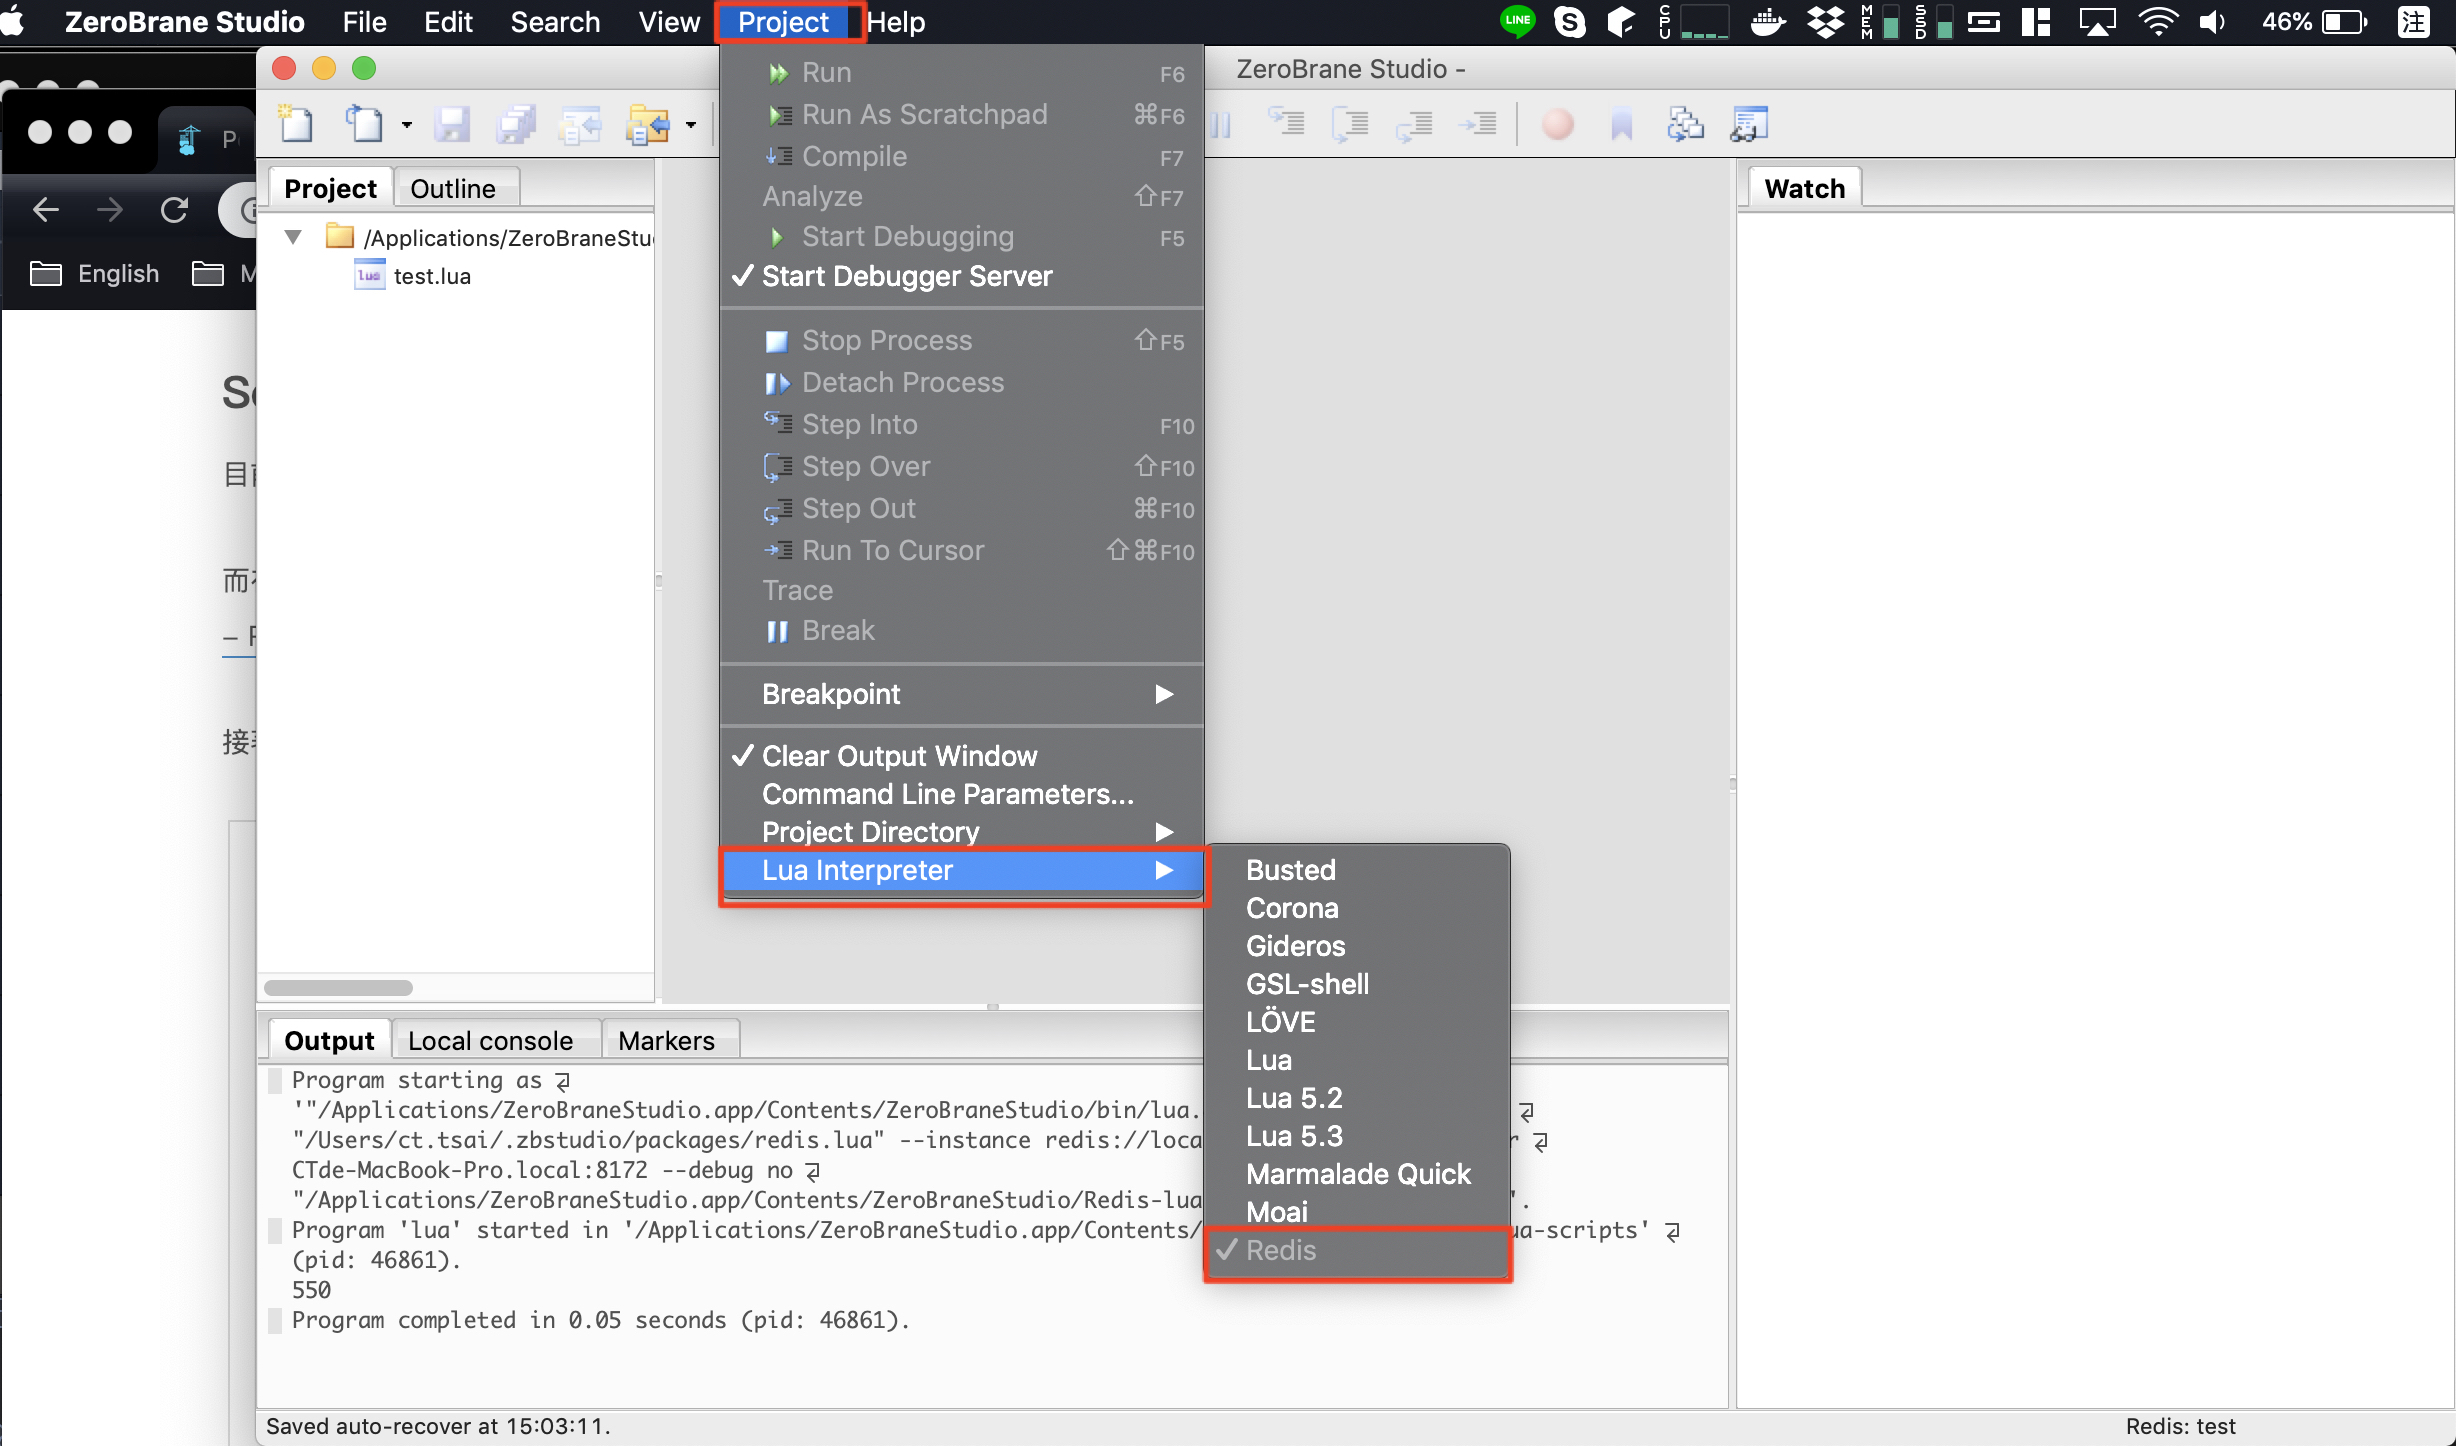The height and width of the screenshot is (1446, 2456).
Task: Click the Open file toolbar icon
Action: tap(364, 125)
